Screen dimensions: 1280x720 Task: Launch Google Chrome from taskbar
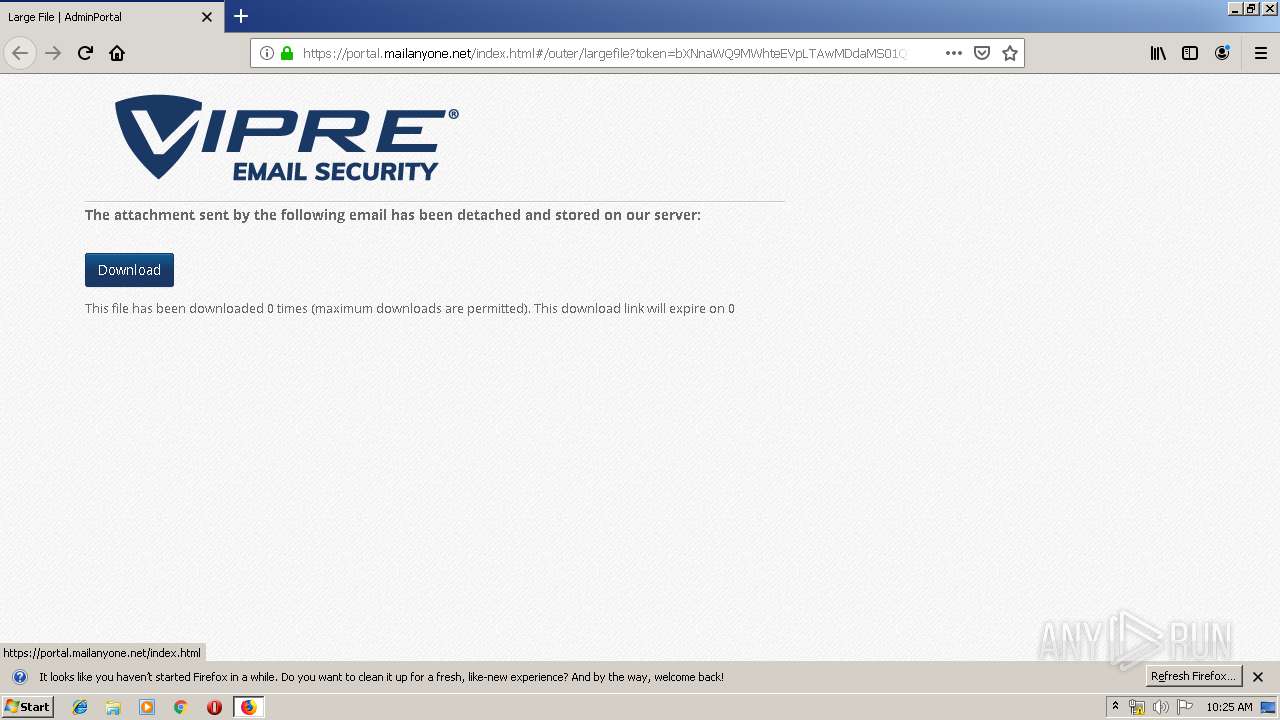tap(181, 707)
